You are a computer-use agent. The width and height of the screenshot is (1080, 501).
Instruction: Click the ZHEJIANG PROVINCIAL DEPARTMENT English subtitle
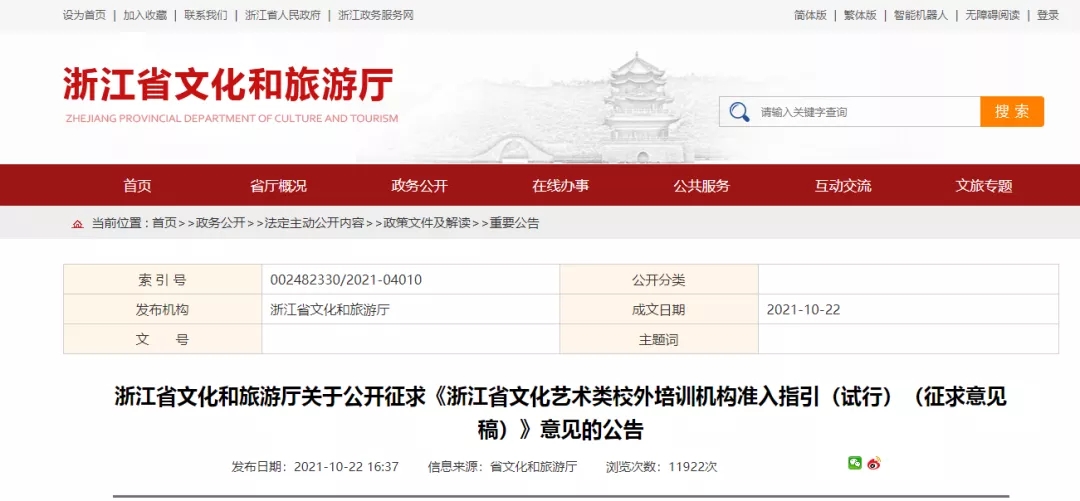tap(231, 119)
